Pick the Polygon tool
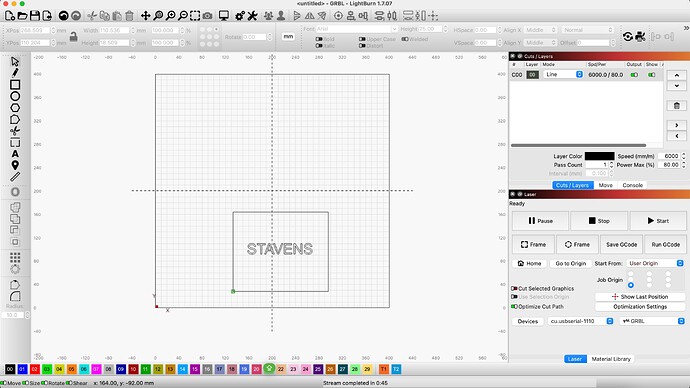The image size is (690, 388). point(15,108)
